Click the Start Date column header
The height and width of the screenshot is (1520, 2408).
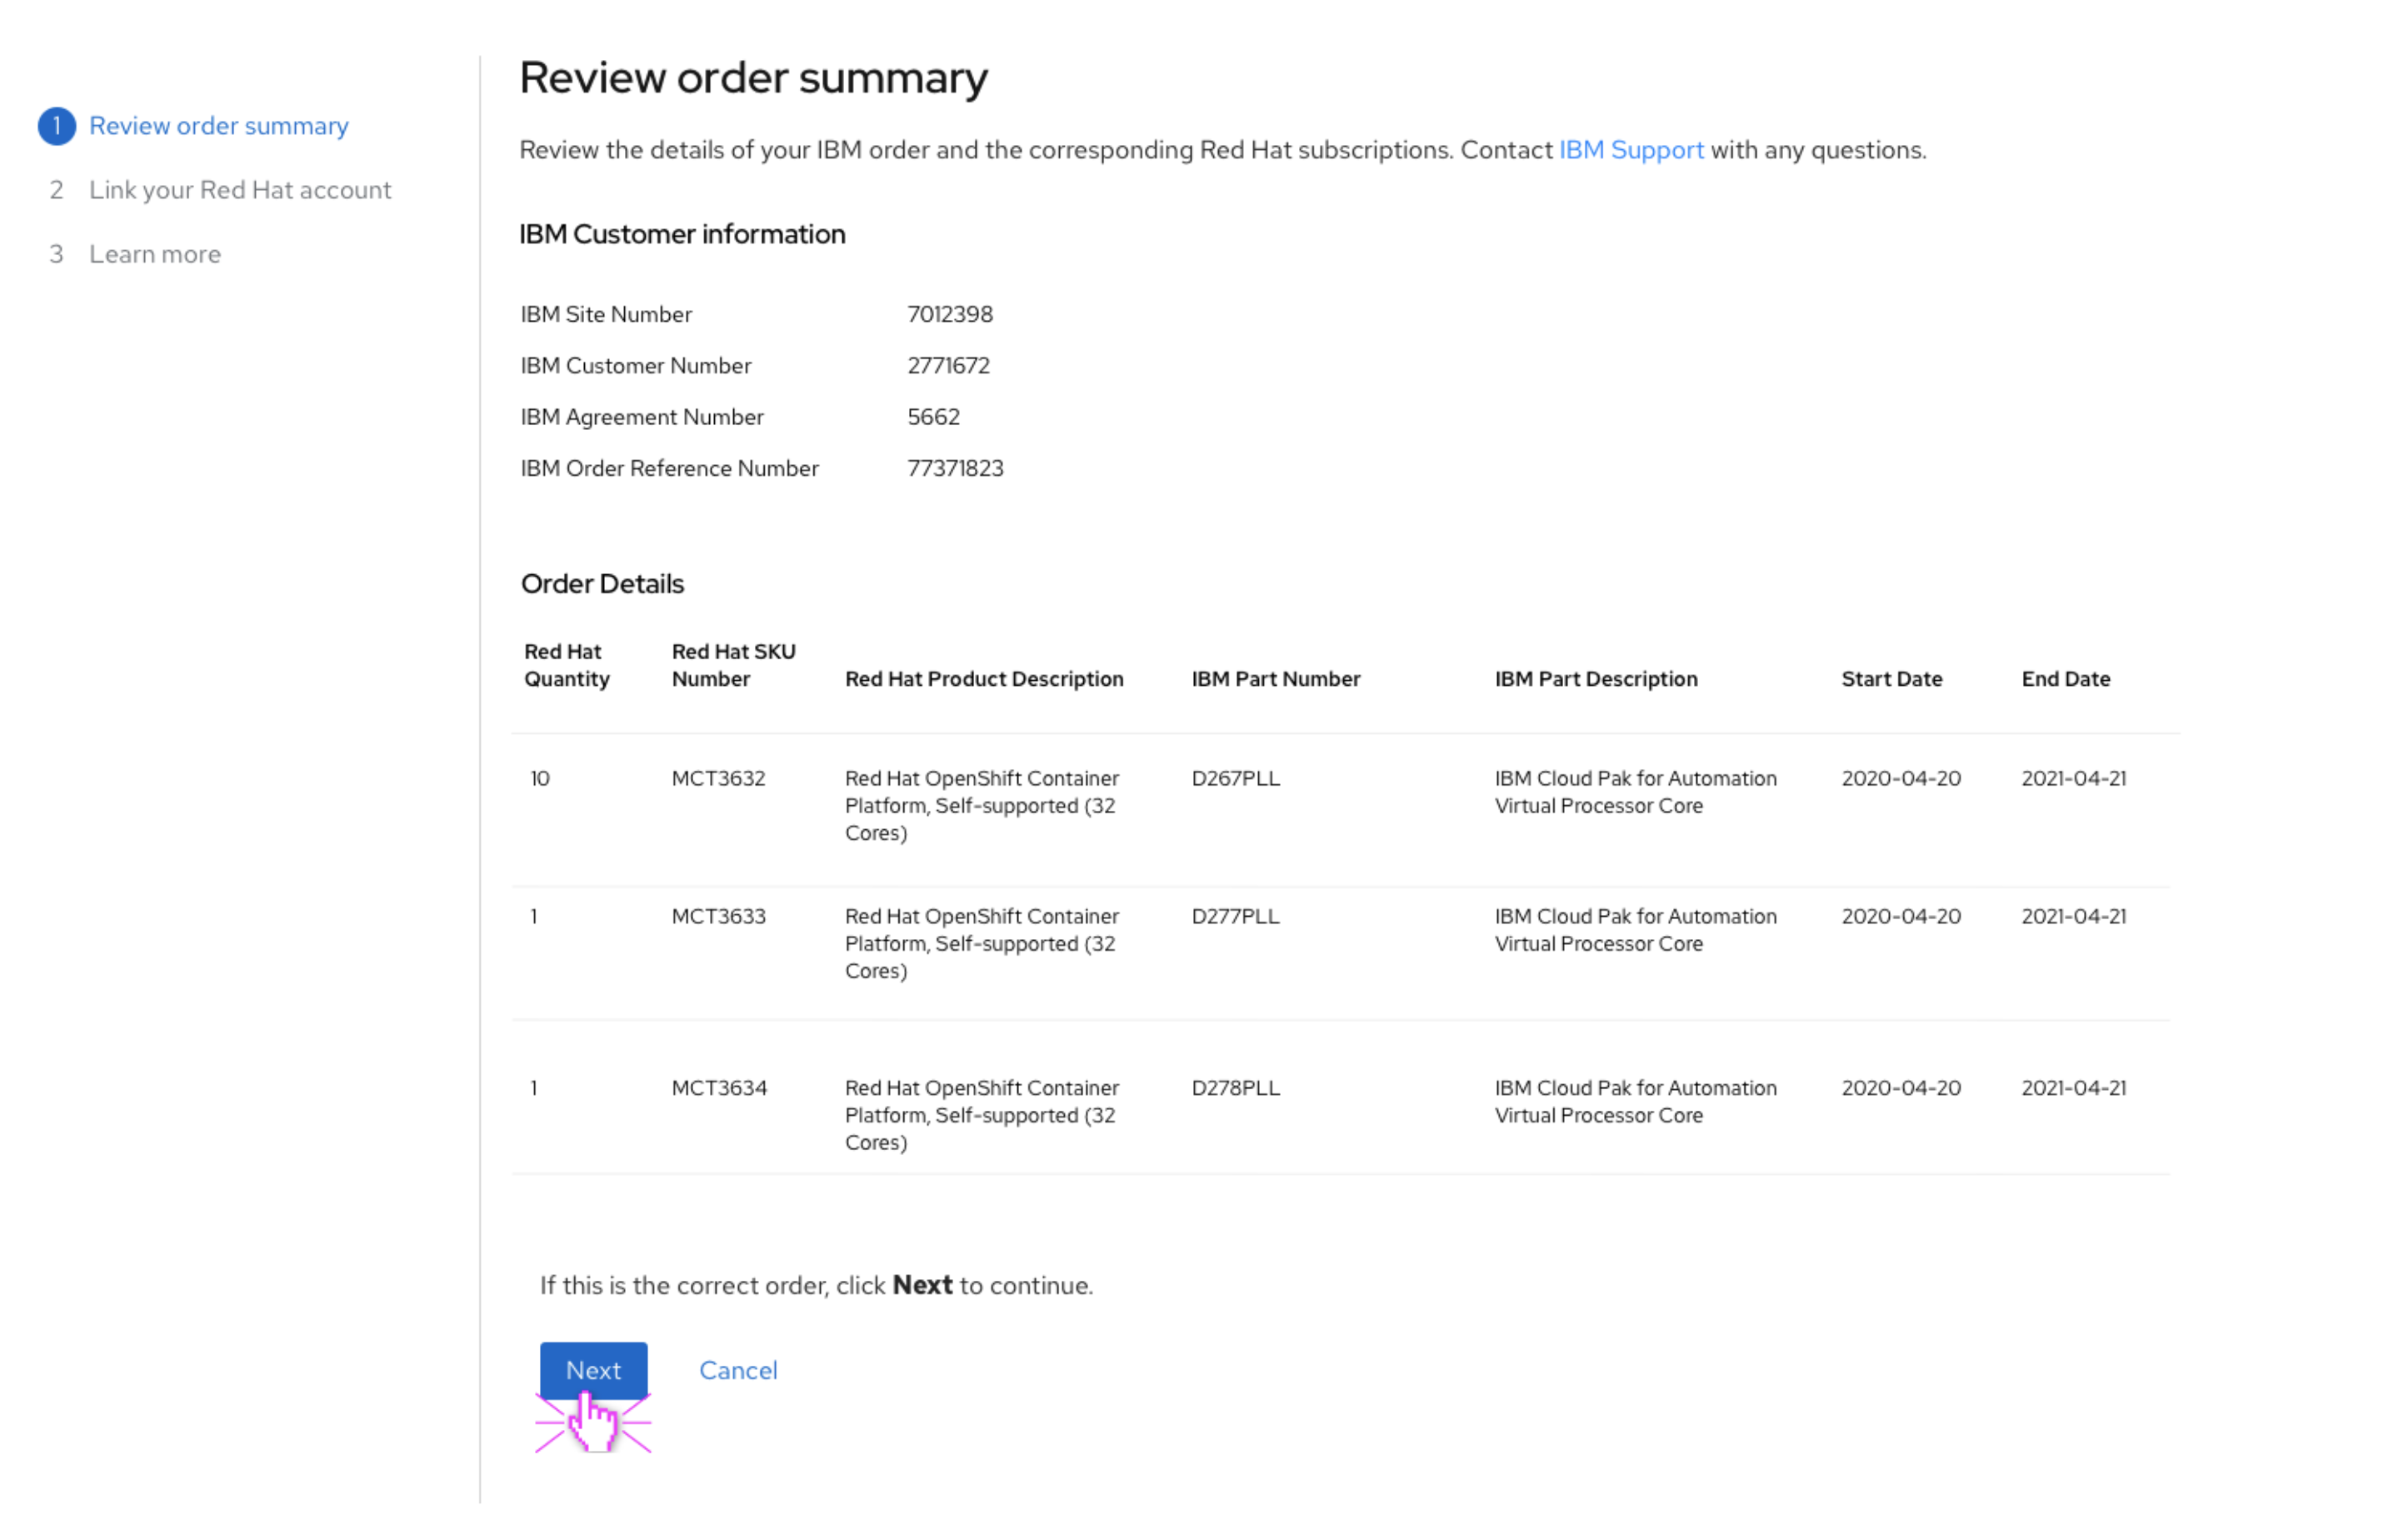pos(1891,679)
